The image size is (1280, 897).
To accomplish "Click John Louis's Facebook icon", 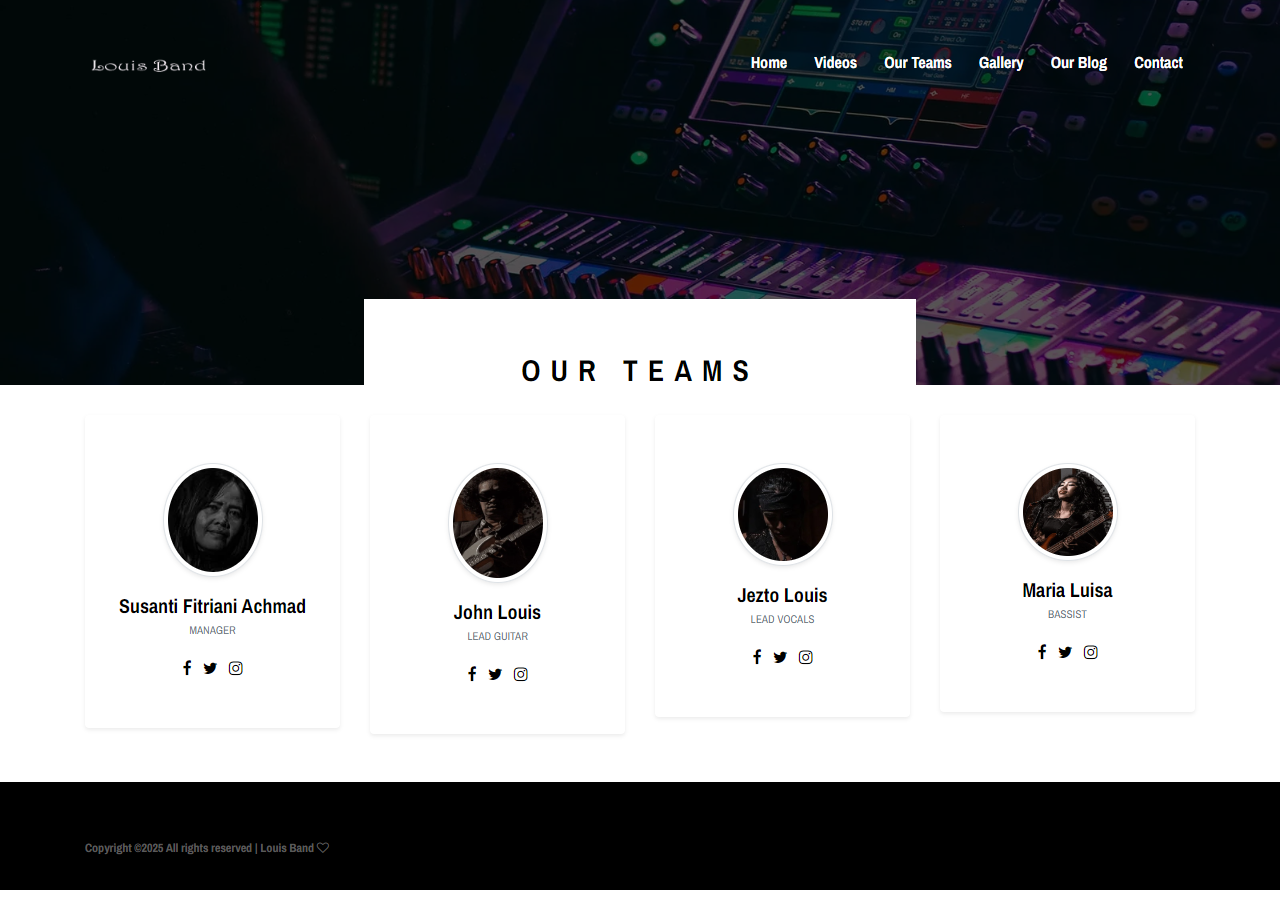I will (472, 674).
